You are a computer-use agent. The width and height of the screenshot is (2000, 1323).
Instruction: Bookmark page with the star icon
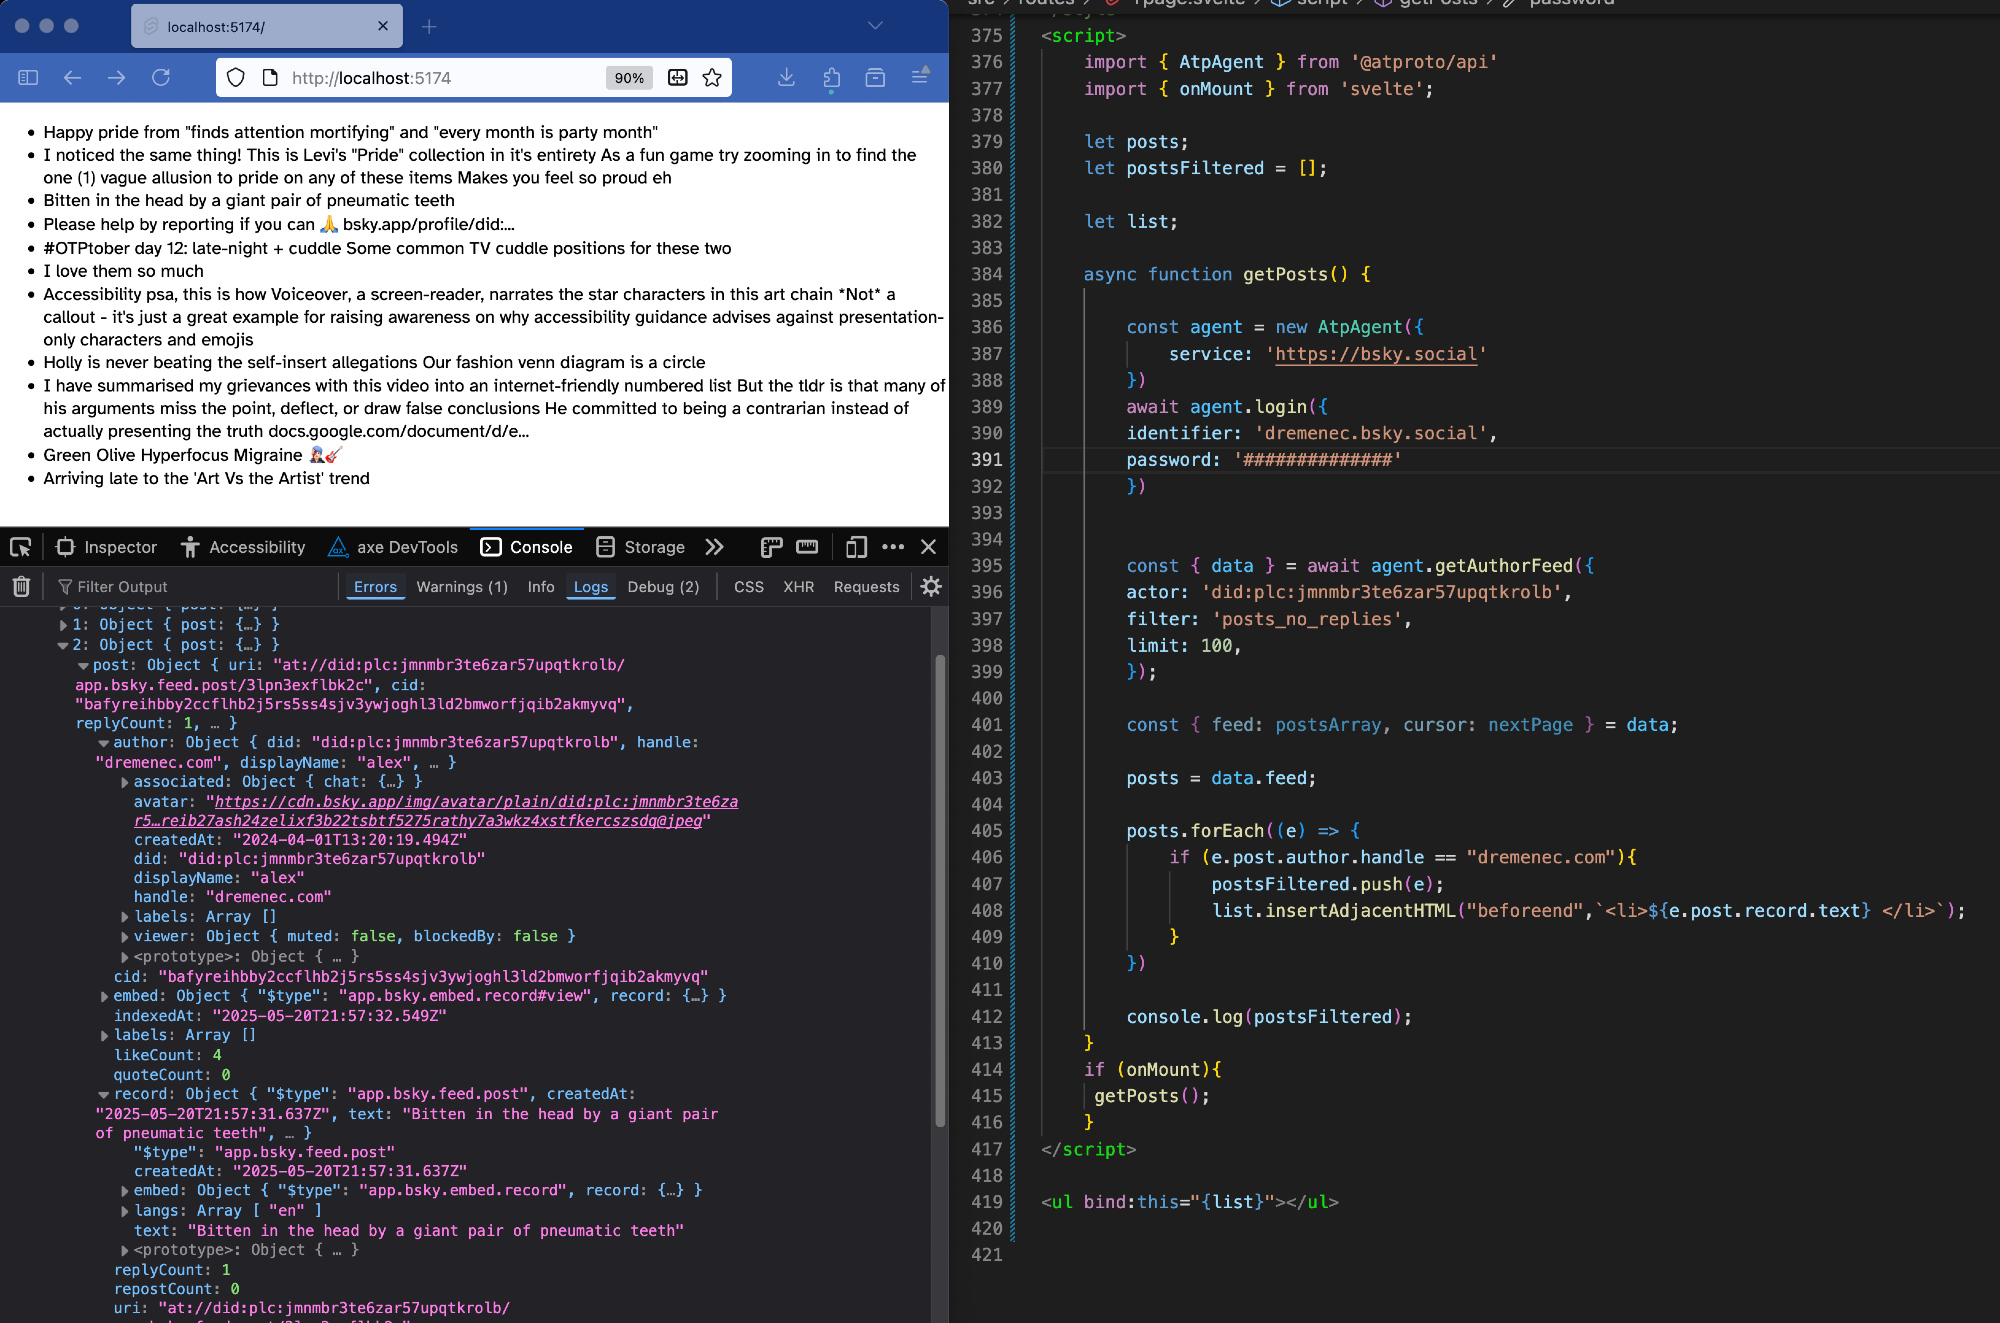712,78
